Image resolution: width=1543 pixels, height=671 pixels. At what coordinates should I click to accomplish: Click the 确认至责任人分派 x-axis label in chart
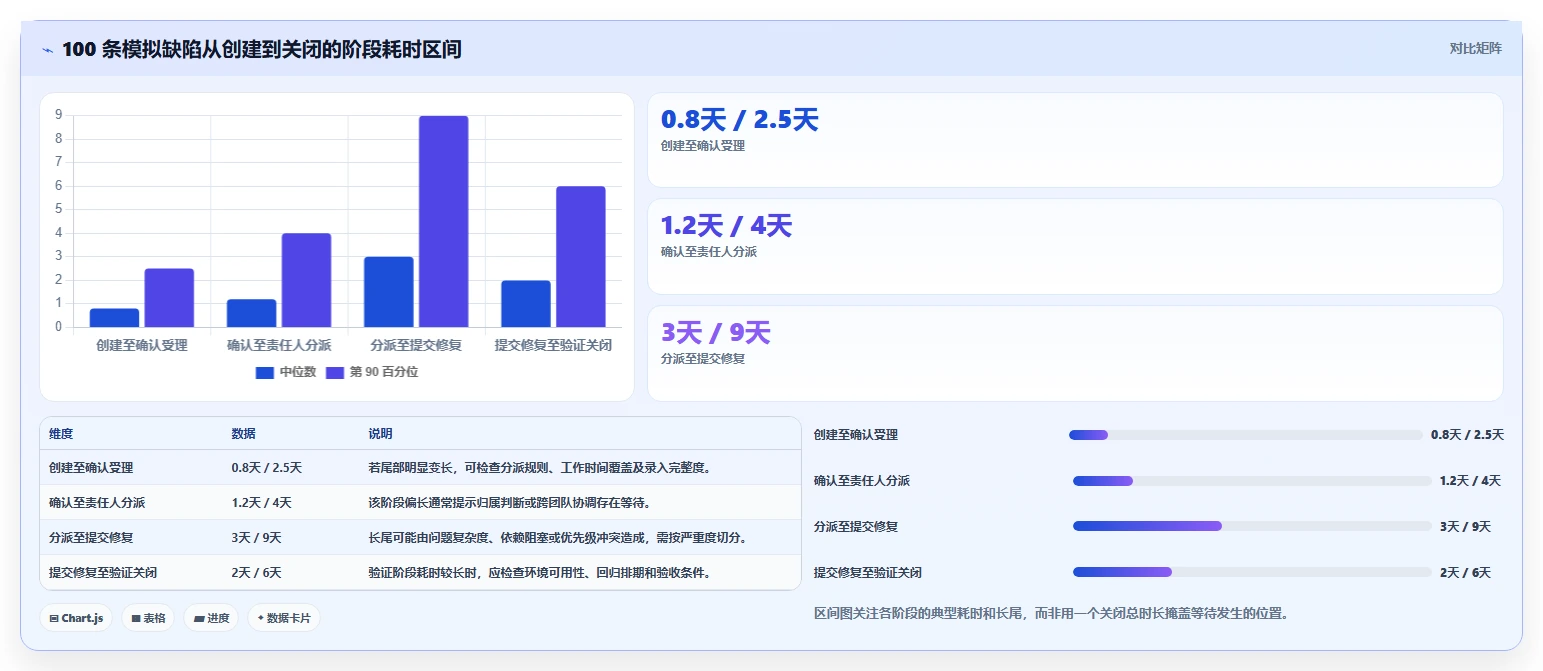point(279,345)
